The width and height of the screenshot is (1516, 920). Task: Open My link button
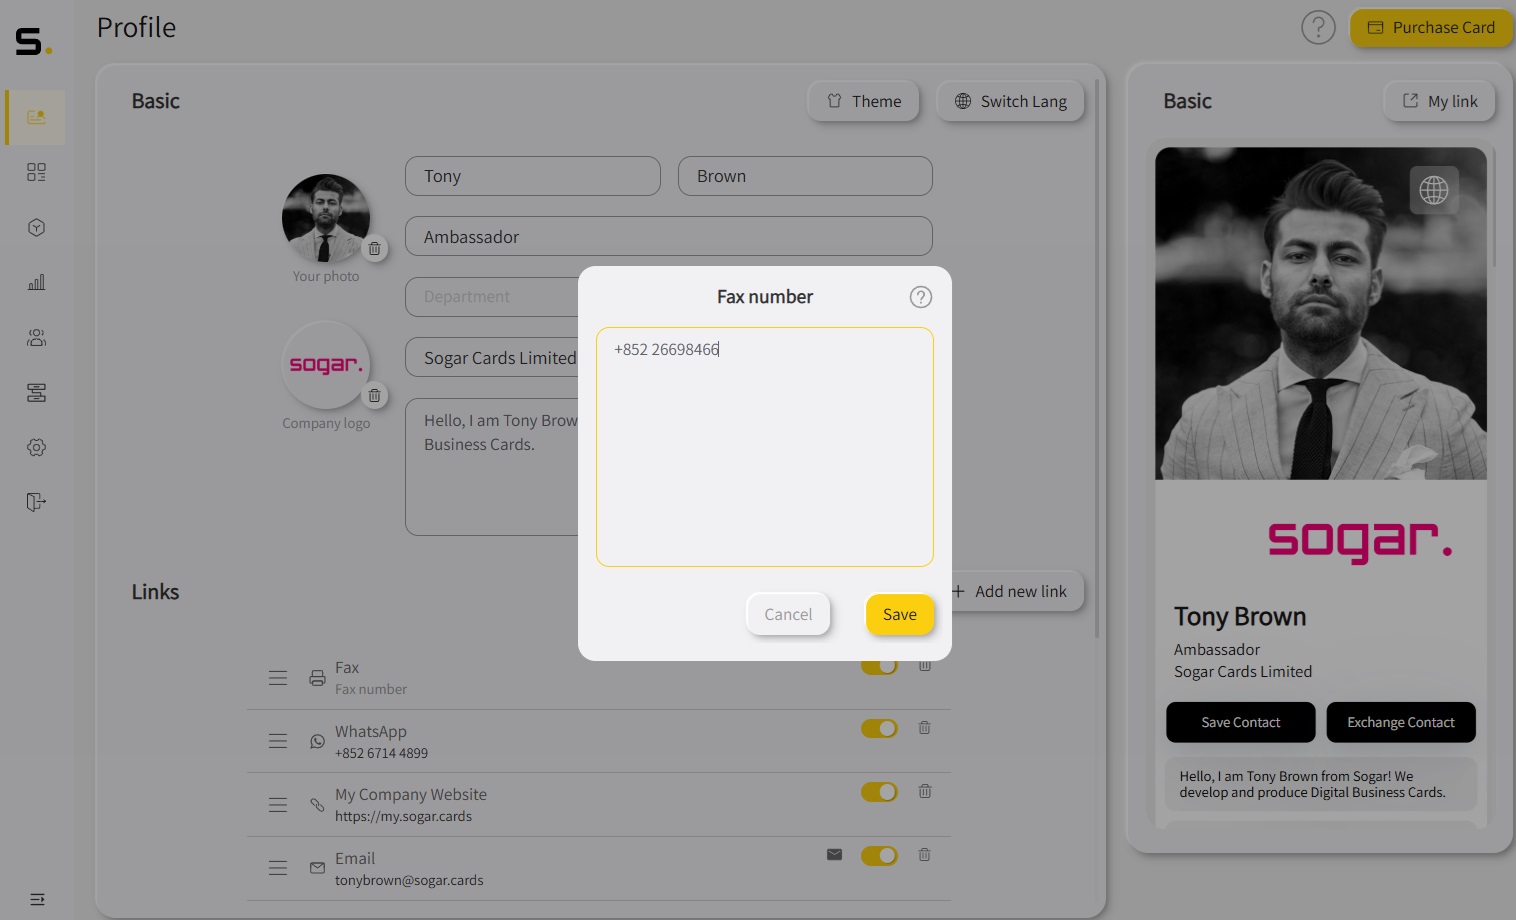pos(1439,101)
